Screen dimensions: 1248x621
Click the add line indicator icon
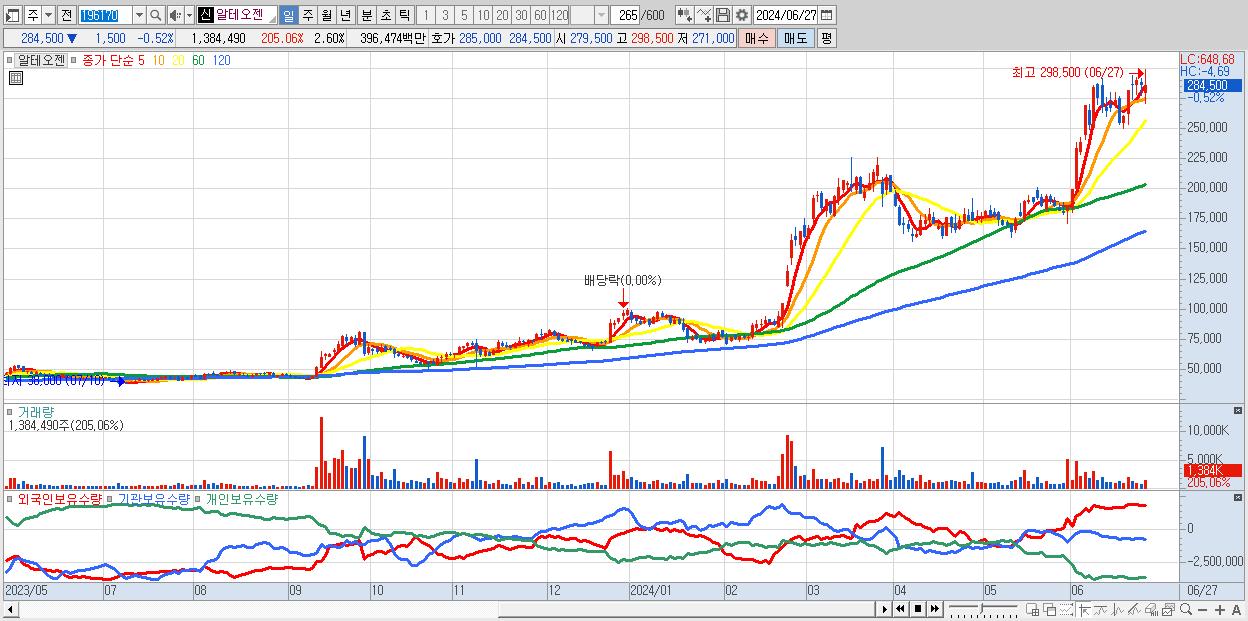[x=704, y=15]
